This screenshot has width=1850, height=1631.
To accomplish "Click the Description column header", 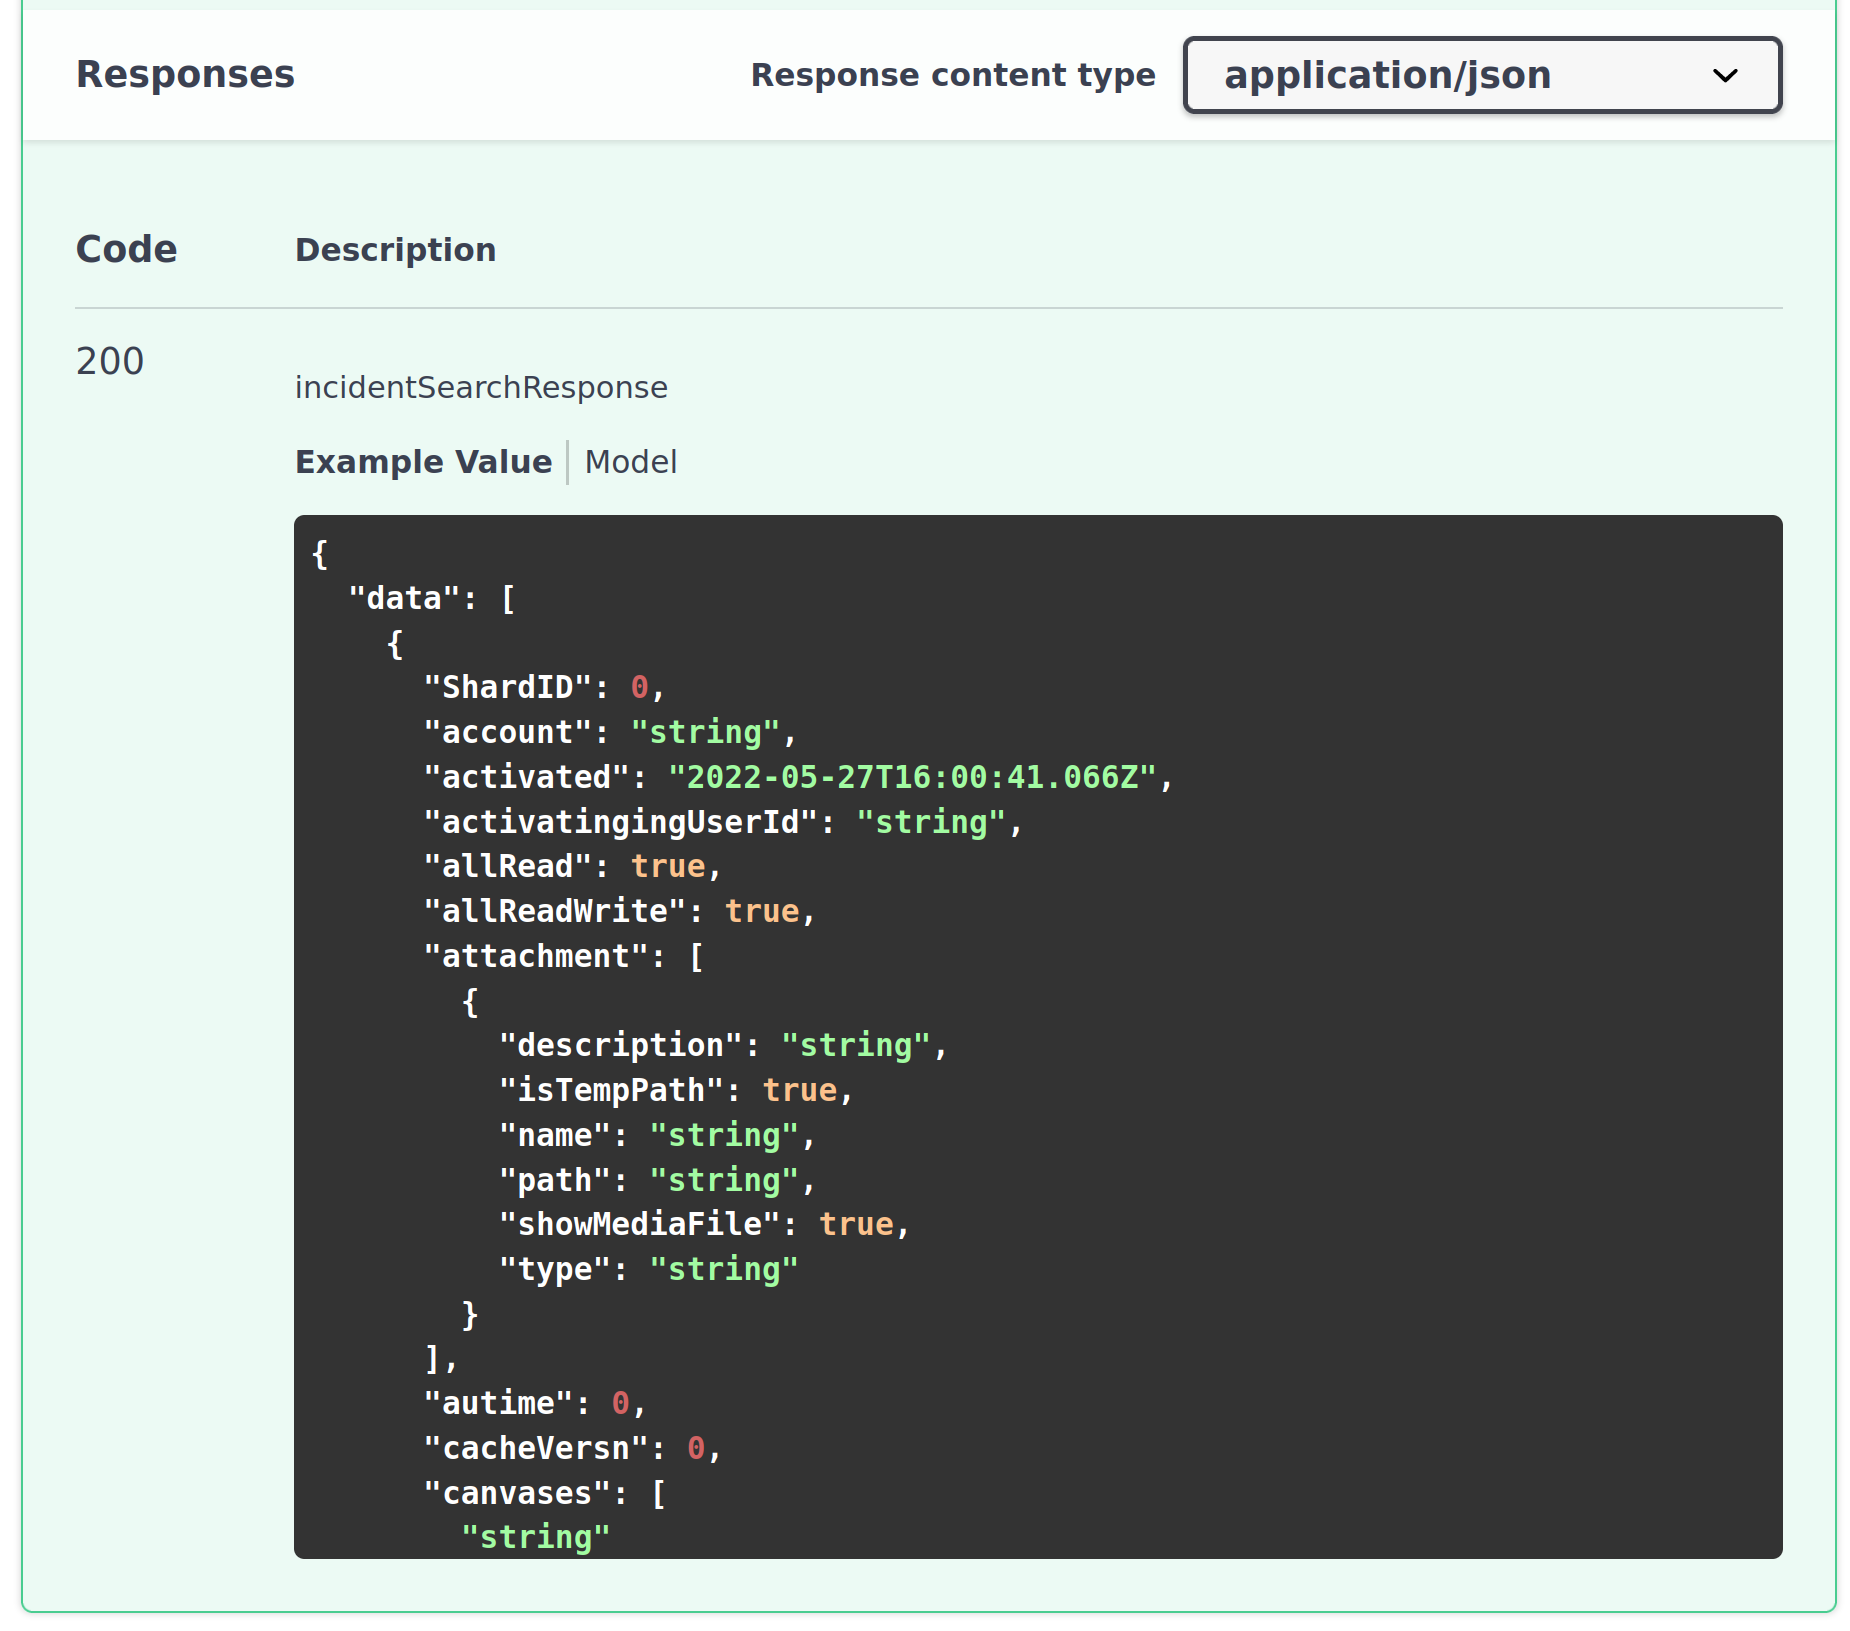I will pyautogui.click(x=395, y=249).
